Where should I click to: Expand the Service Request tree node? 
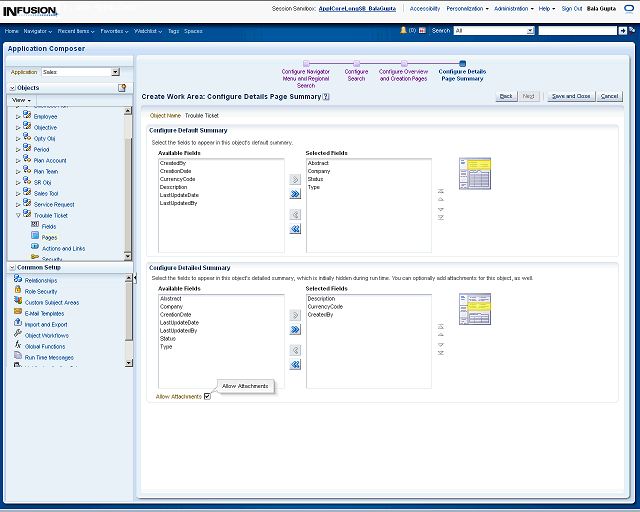click(x=17, y=204)
